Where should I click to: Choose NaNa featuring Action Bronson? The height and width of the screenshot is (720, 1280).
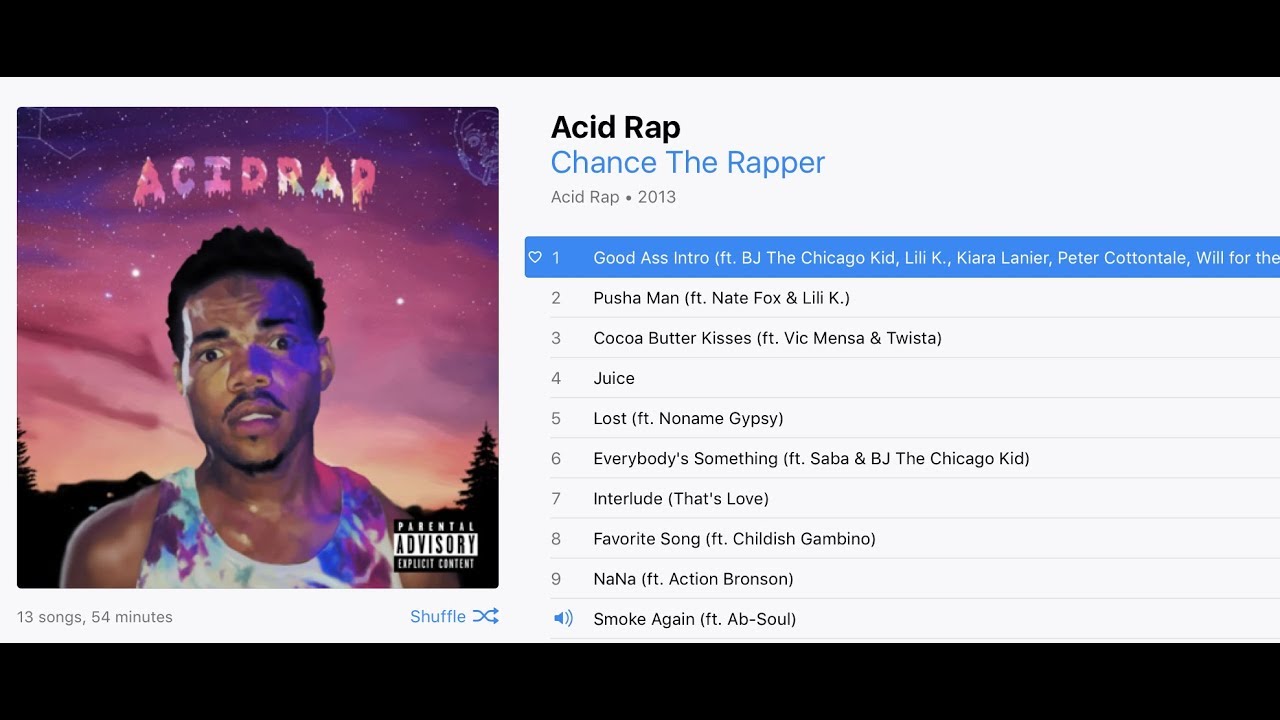915,578
